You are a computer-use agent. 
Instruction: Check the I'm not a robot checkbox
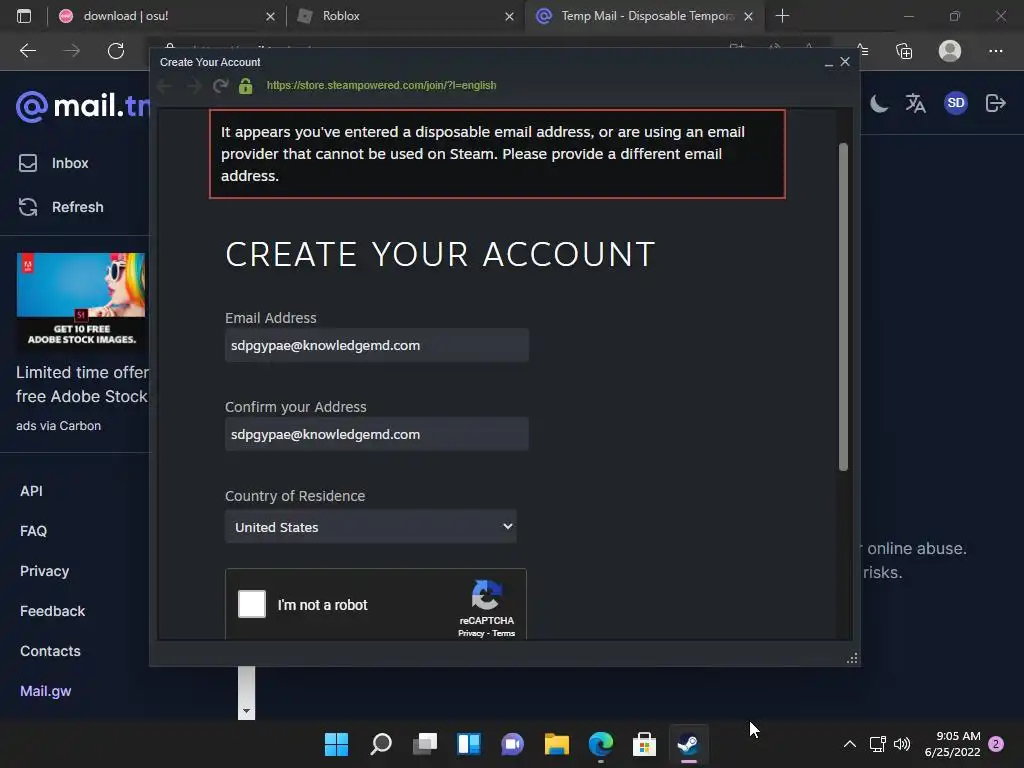252,604
